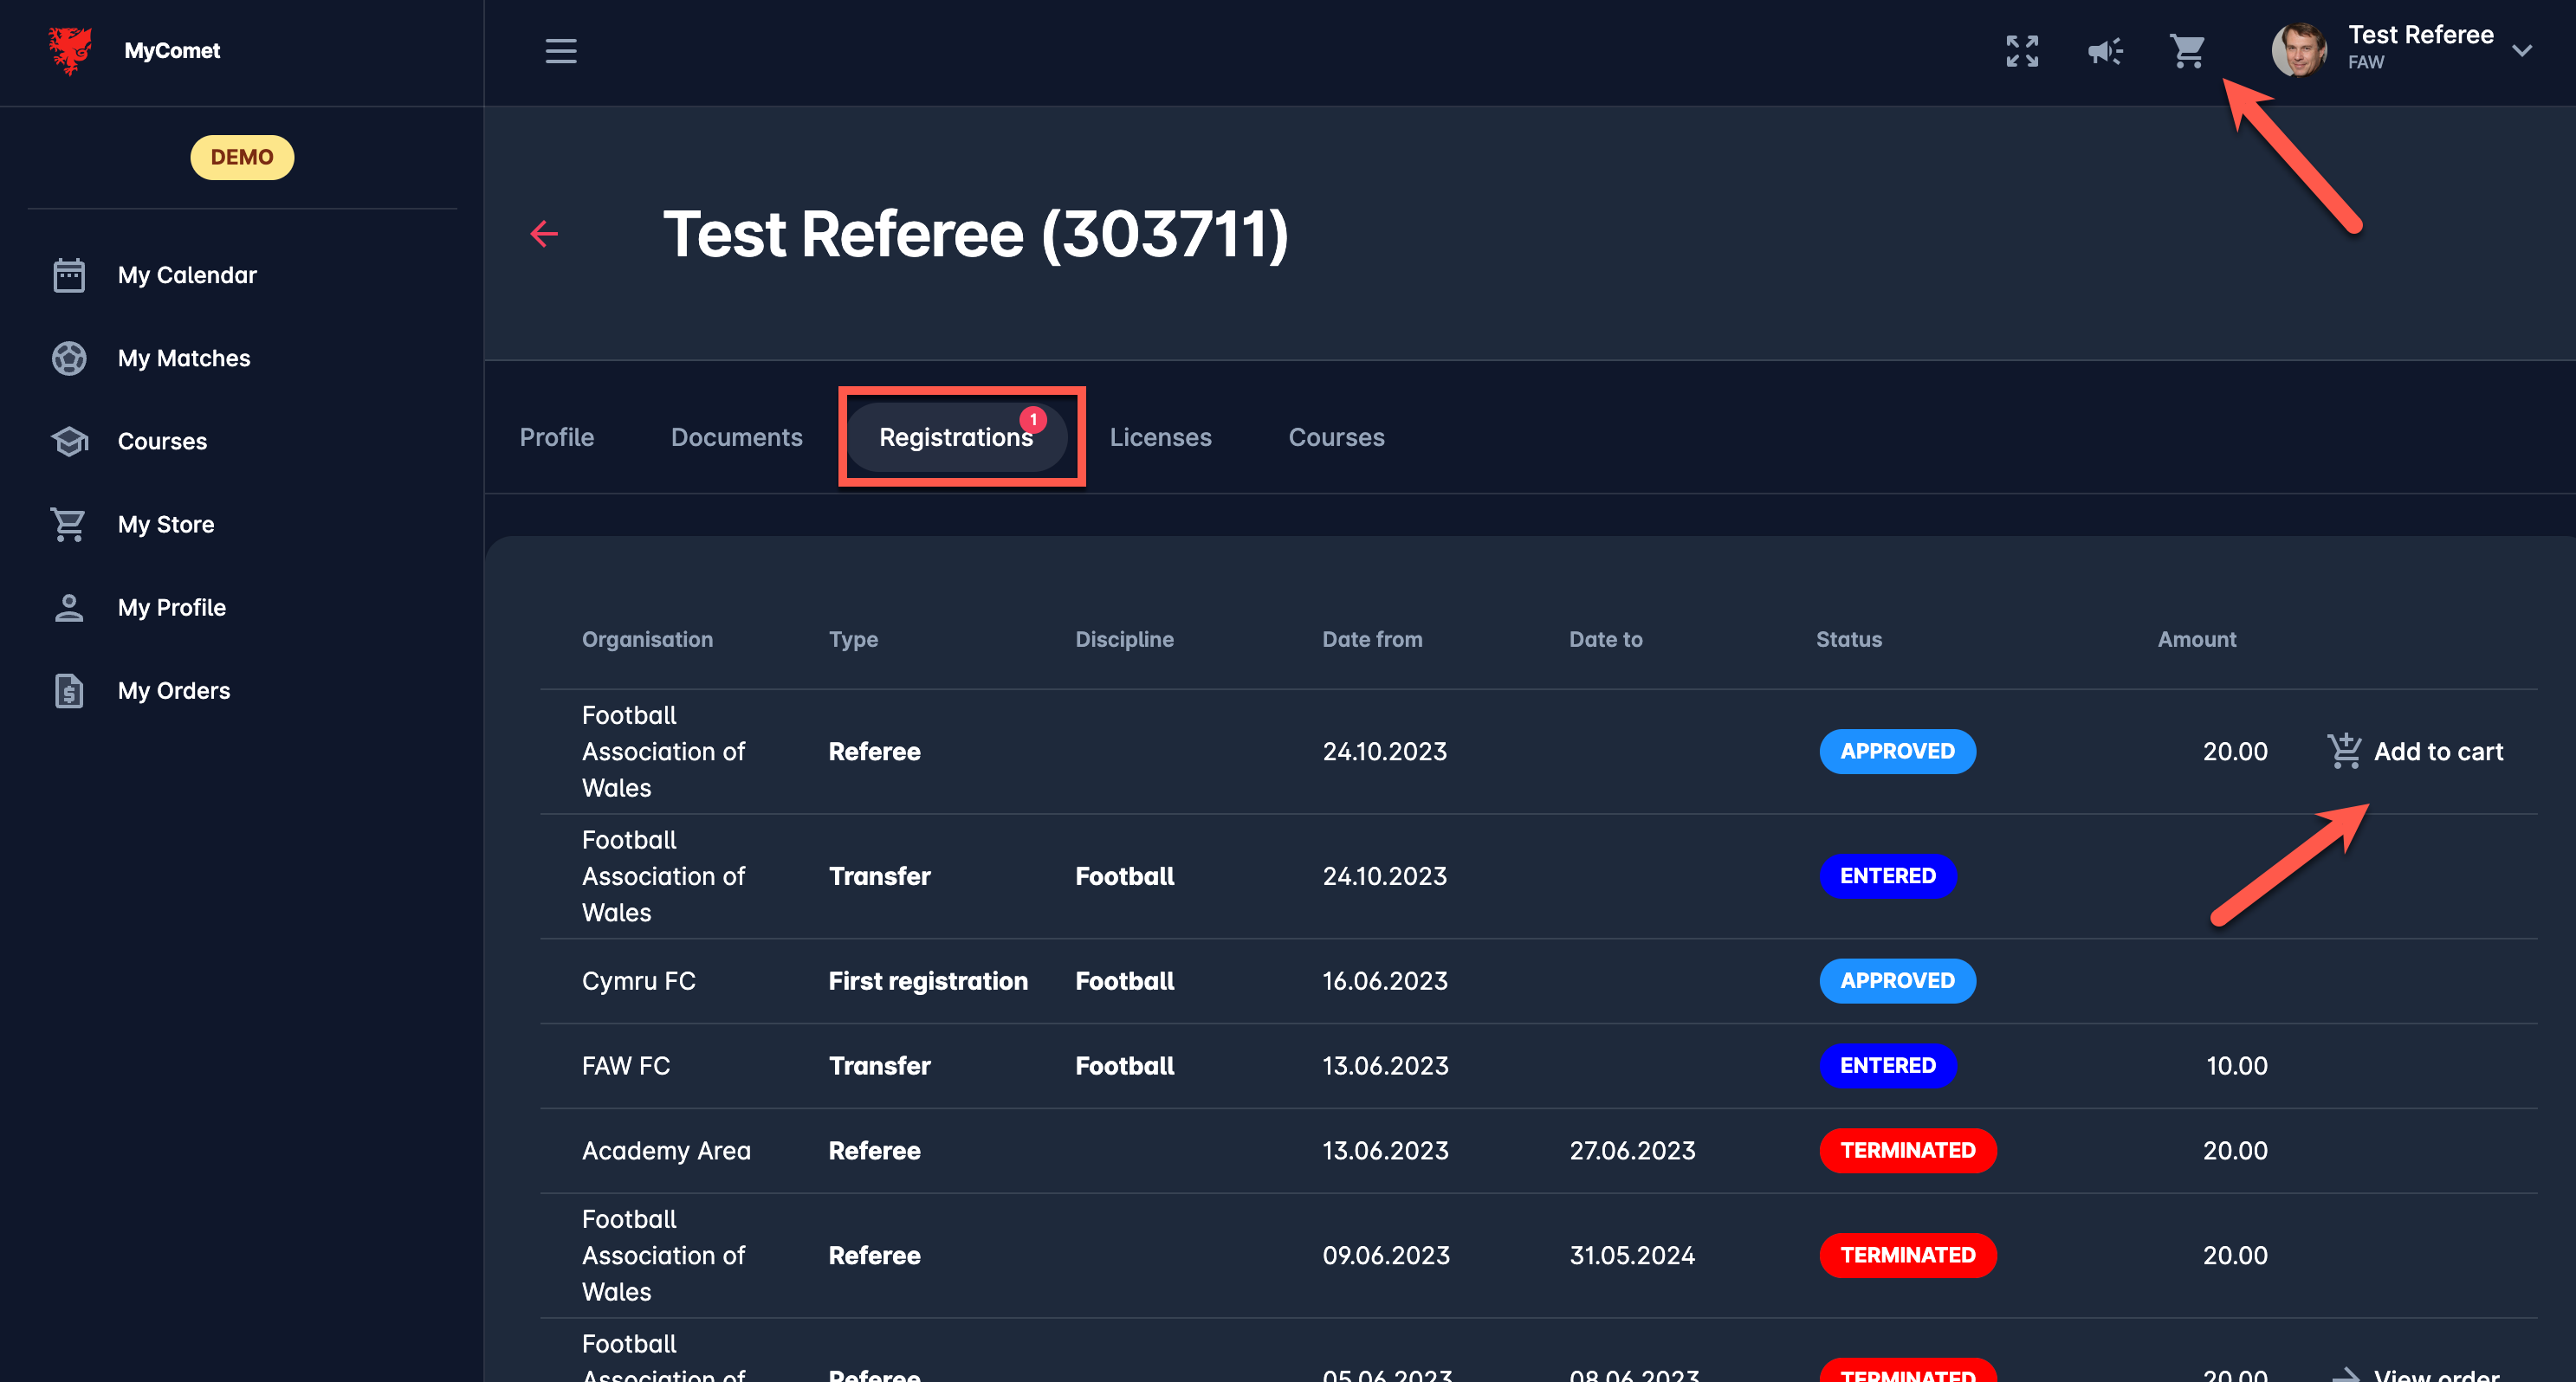Open announcements megaphone icon
The height and width of the screenshot is (1382, 2576).
2104,51
